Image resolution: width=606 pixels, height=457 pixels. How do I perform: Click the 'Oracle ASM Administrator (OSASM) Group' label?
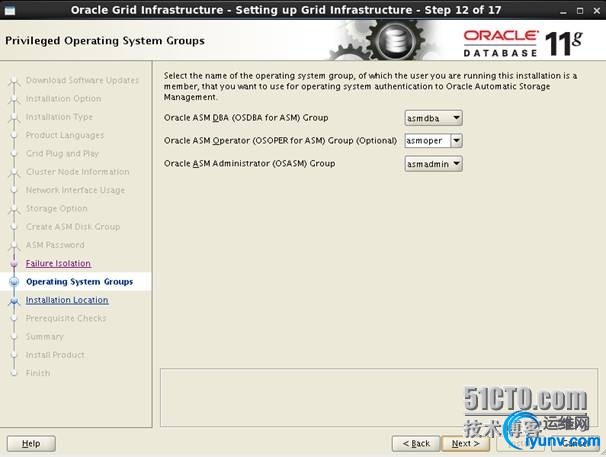click(249, 164)
